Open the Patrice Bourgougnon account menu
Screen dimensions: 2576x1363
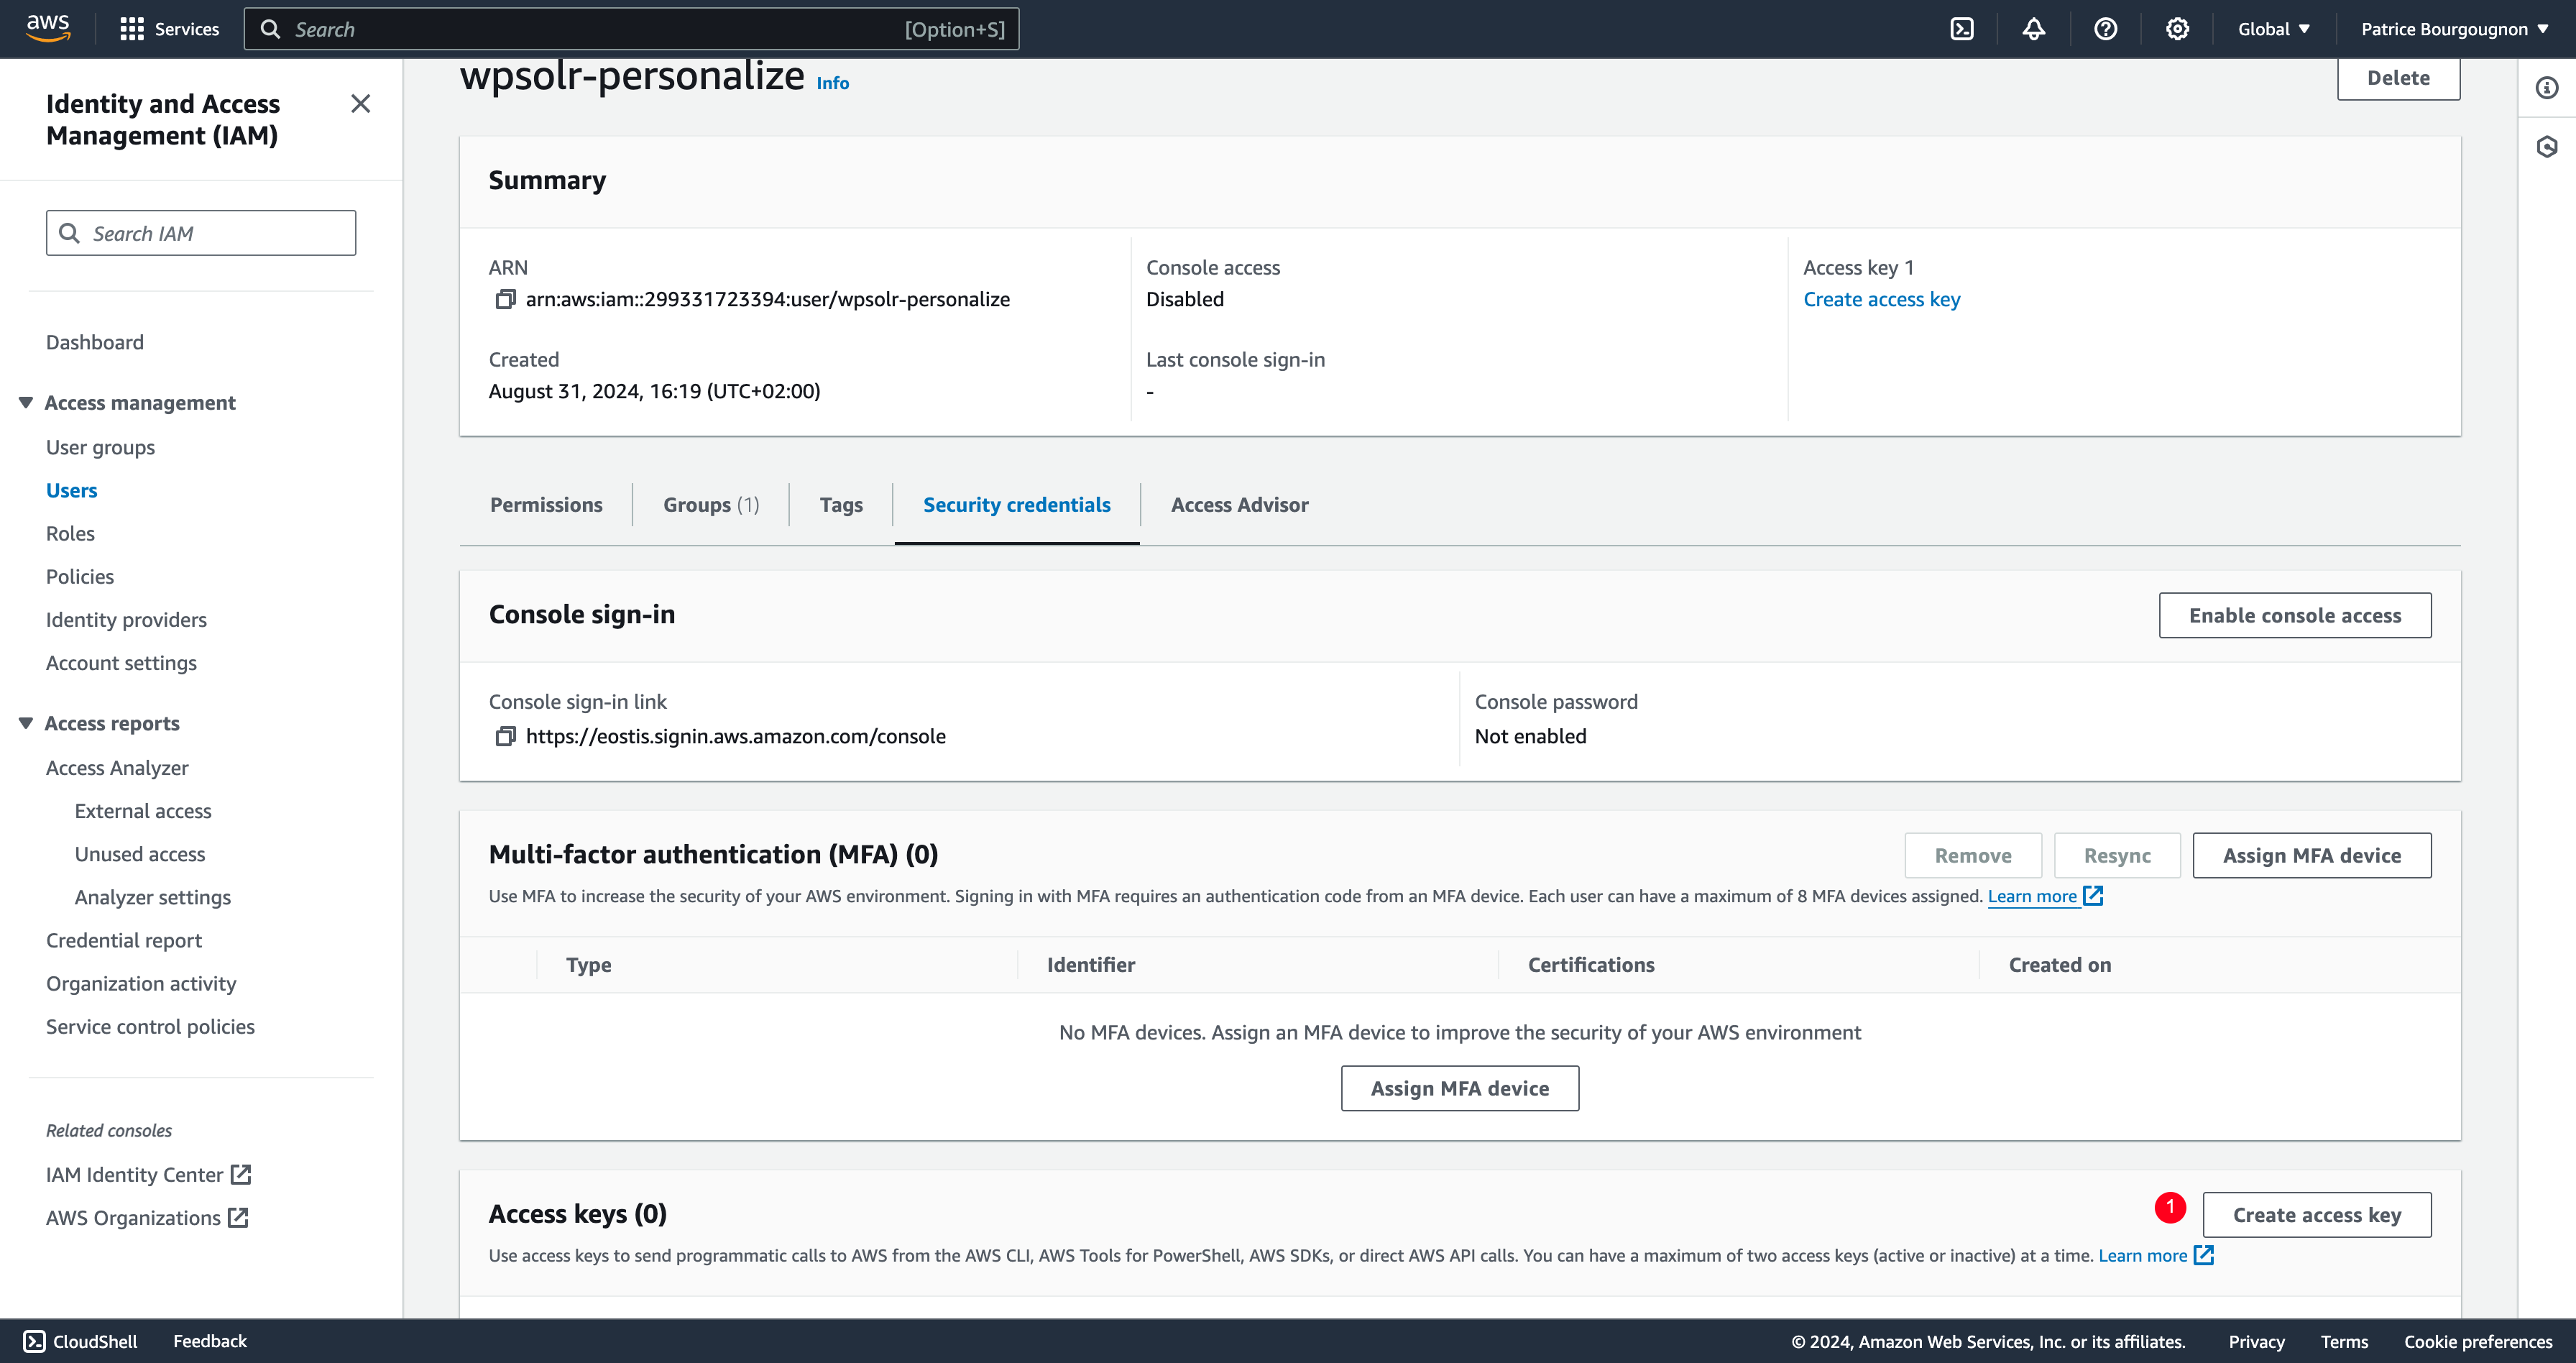pos(2454,29)
